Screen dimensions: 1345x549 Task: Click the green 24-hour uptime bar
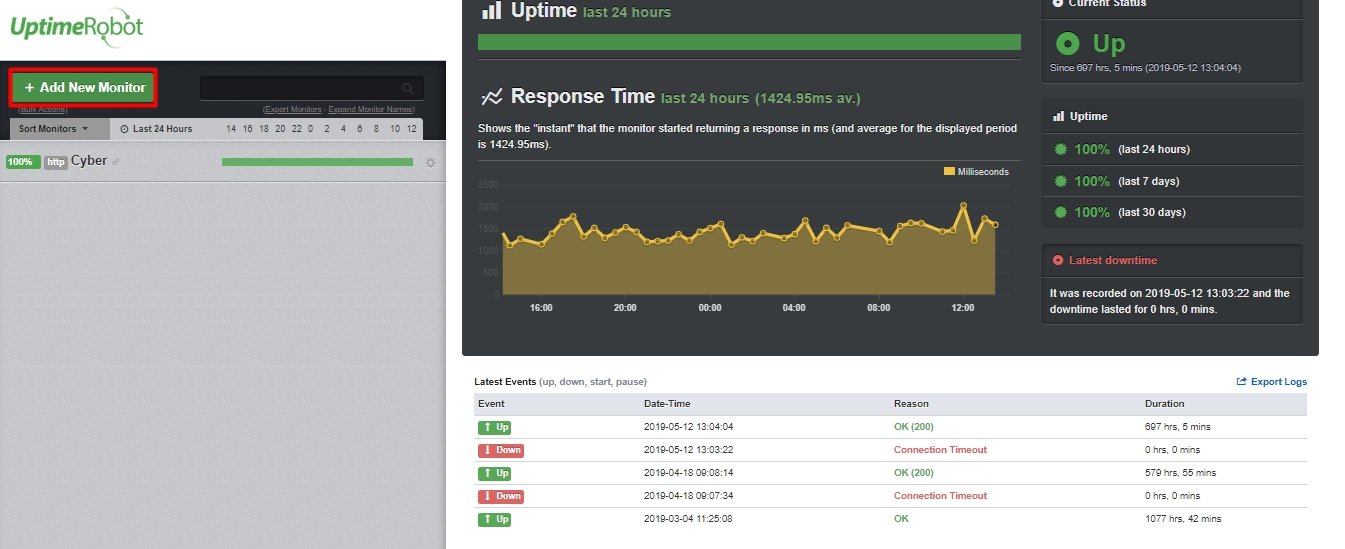pyautogui.click(x=749, y=42)
